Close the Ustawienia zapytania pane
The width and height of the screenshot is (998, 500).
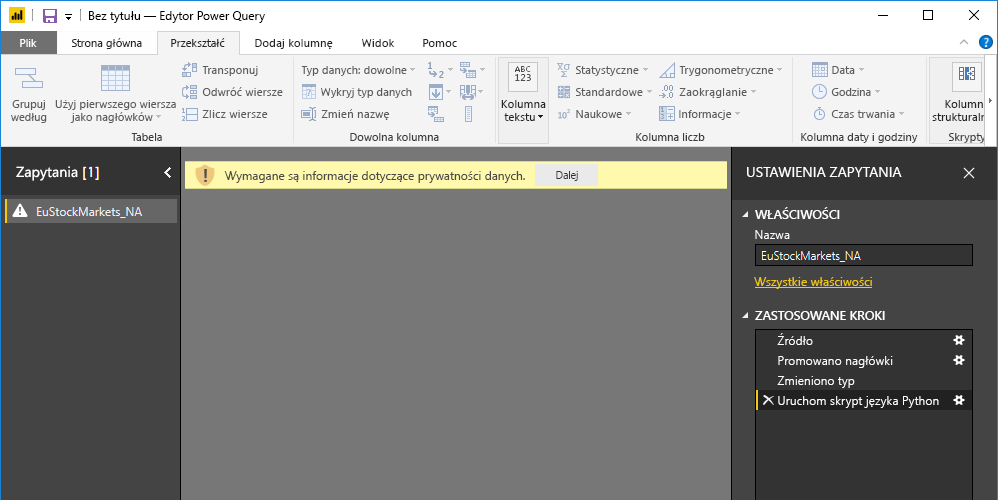pos(969,173)
